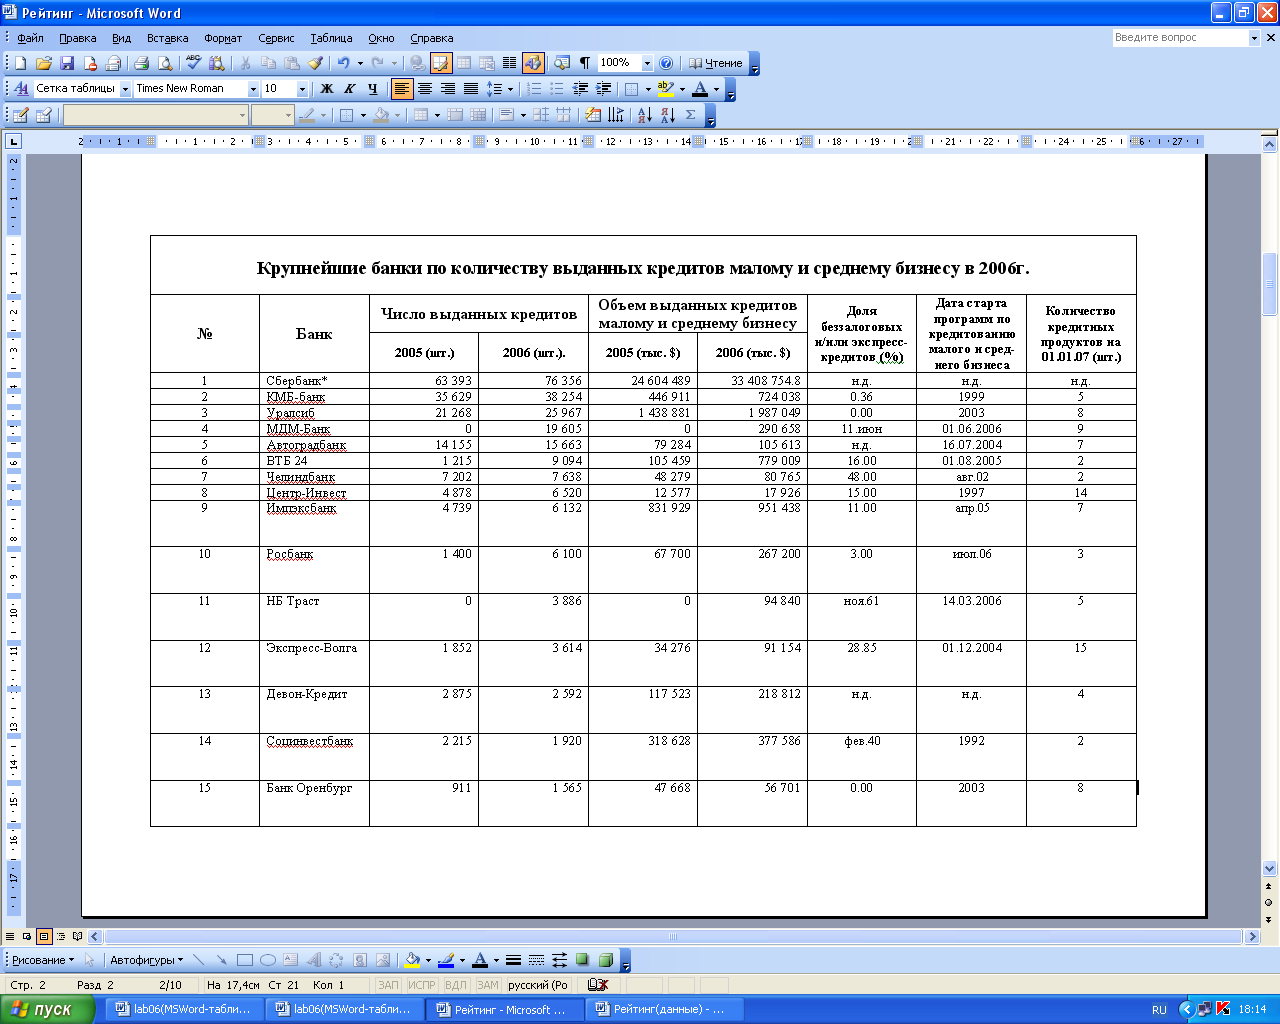This screenshot has height=1024, width=1280.
Task: Click the Undo arrow icon
Action: (x=343, y=63)
